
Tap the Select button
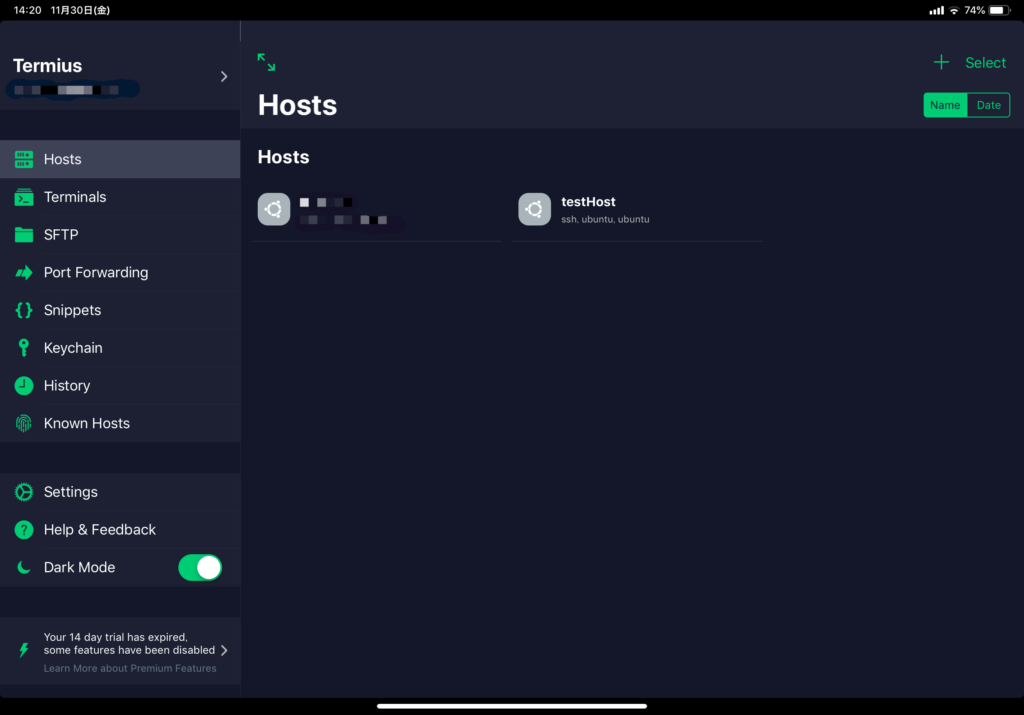985,63
